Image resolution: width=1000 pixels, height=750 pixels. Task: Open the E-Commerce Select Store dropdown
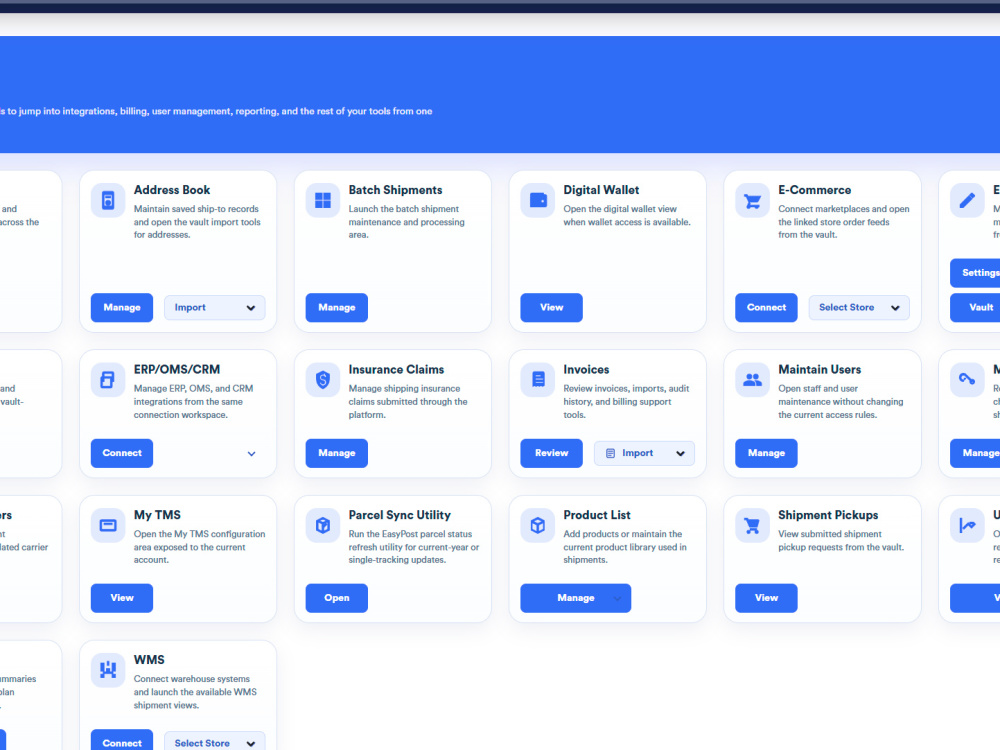(859, 307)
